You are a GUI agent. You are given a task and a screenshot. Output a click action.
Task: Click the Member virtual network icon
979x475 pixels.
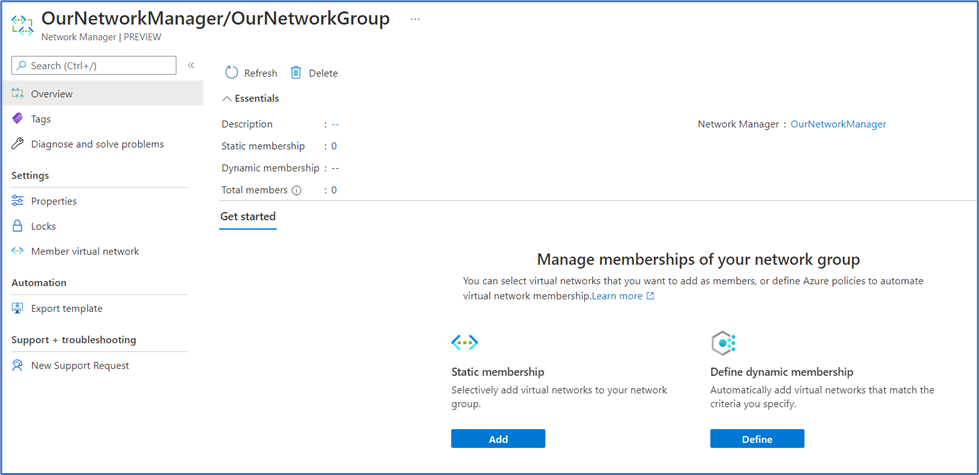17,251
